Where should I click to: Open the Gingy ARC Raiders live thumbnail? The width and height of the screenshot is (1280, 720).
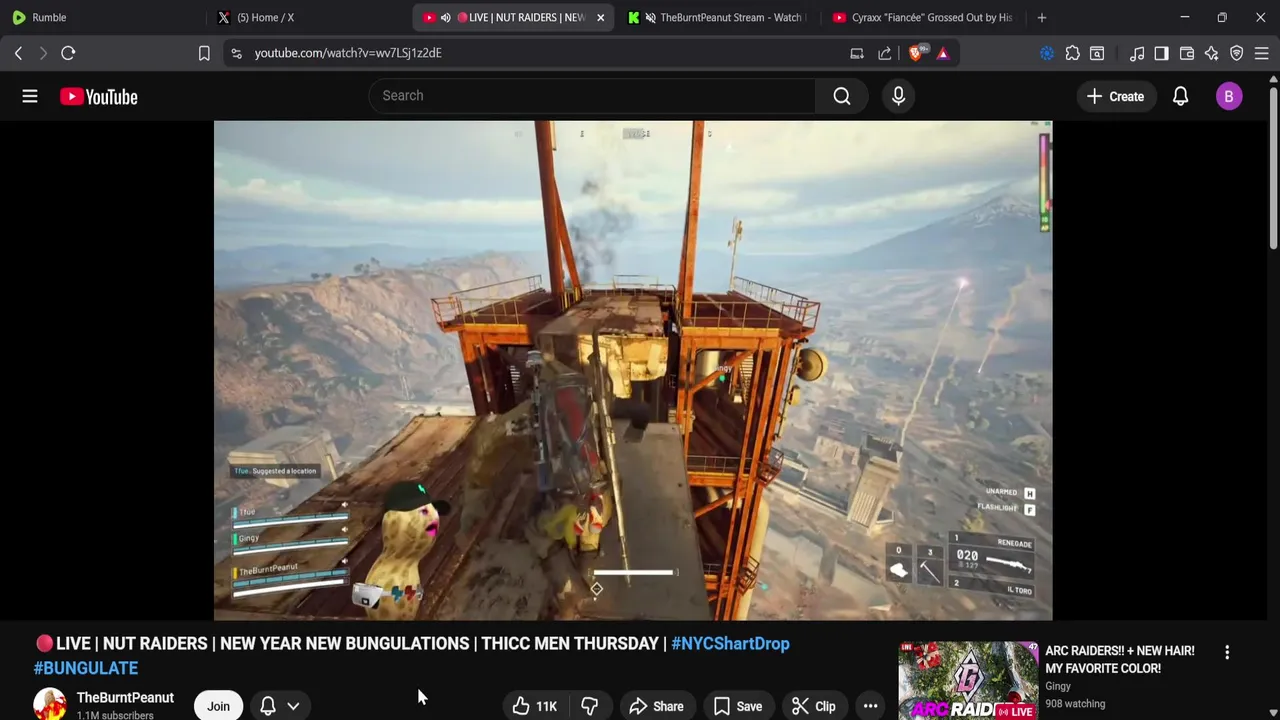[x=968, y=681]
